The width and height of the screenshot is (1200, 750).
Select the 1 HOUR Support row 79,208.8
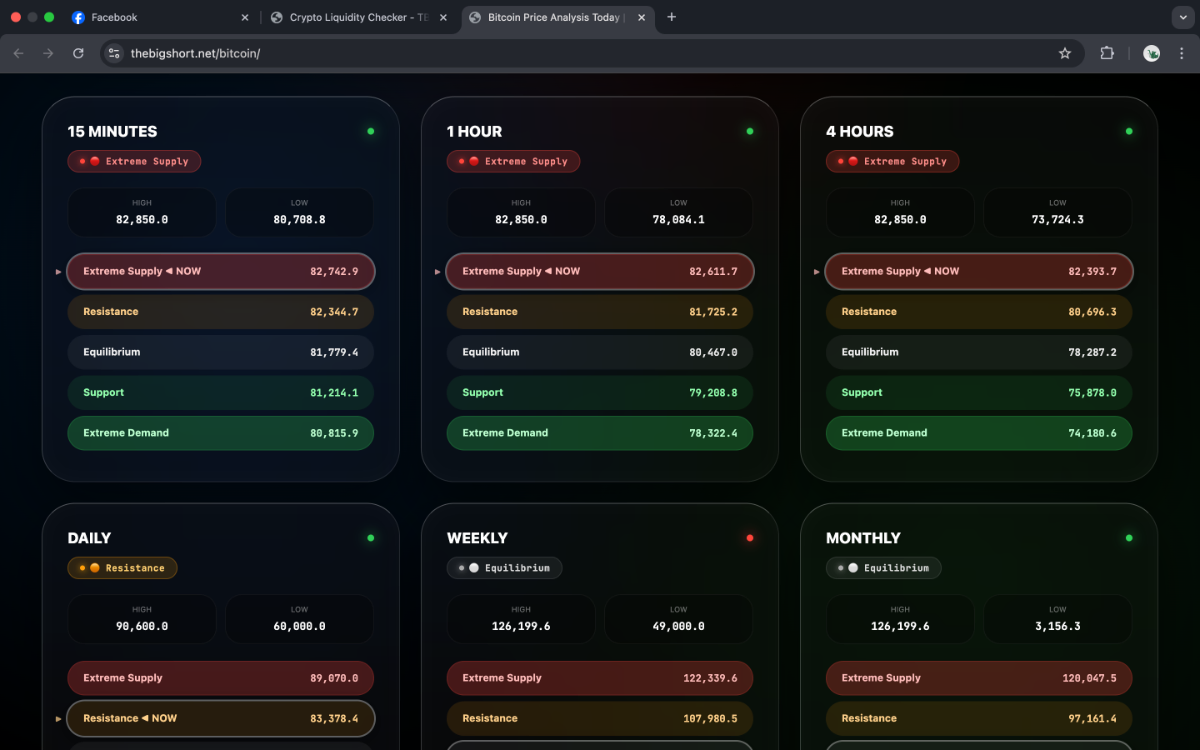coord(600,393)
